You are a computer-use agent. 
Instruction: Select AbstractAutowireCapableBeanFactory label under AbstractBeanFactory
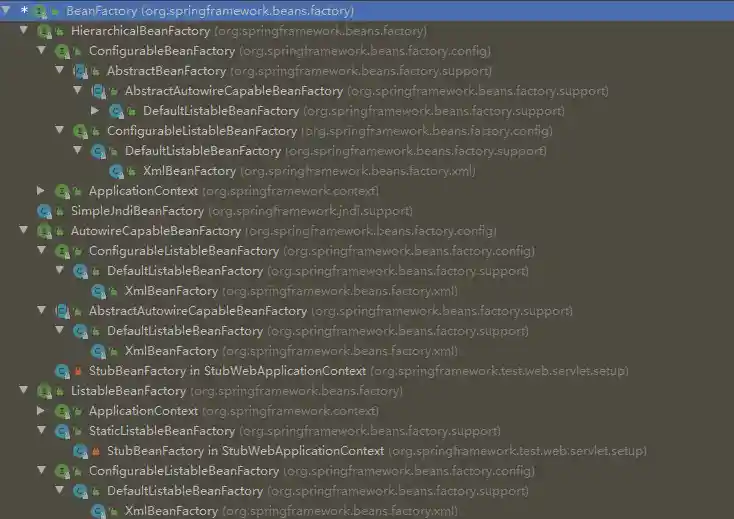(234, 91)
